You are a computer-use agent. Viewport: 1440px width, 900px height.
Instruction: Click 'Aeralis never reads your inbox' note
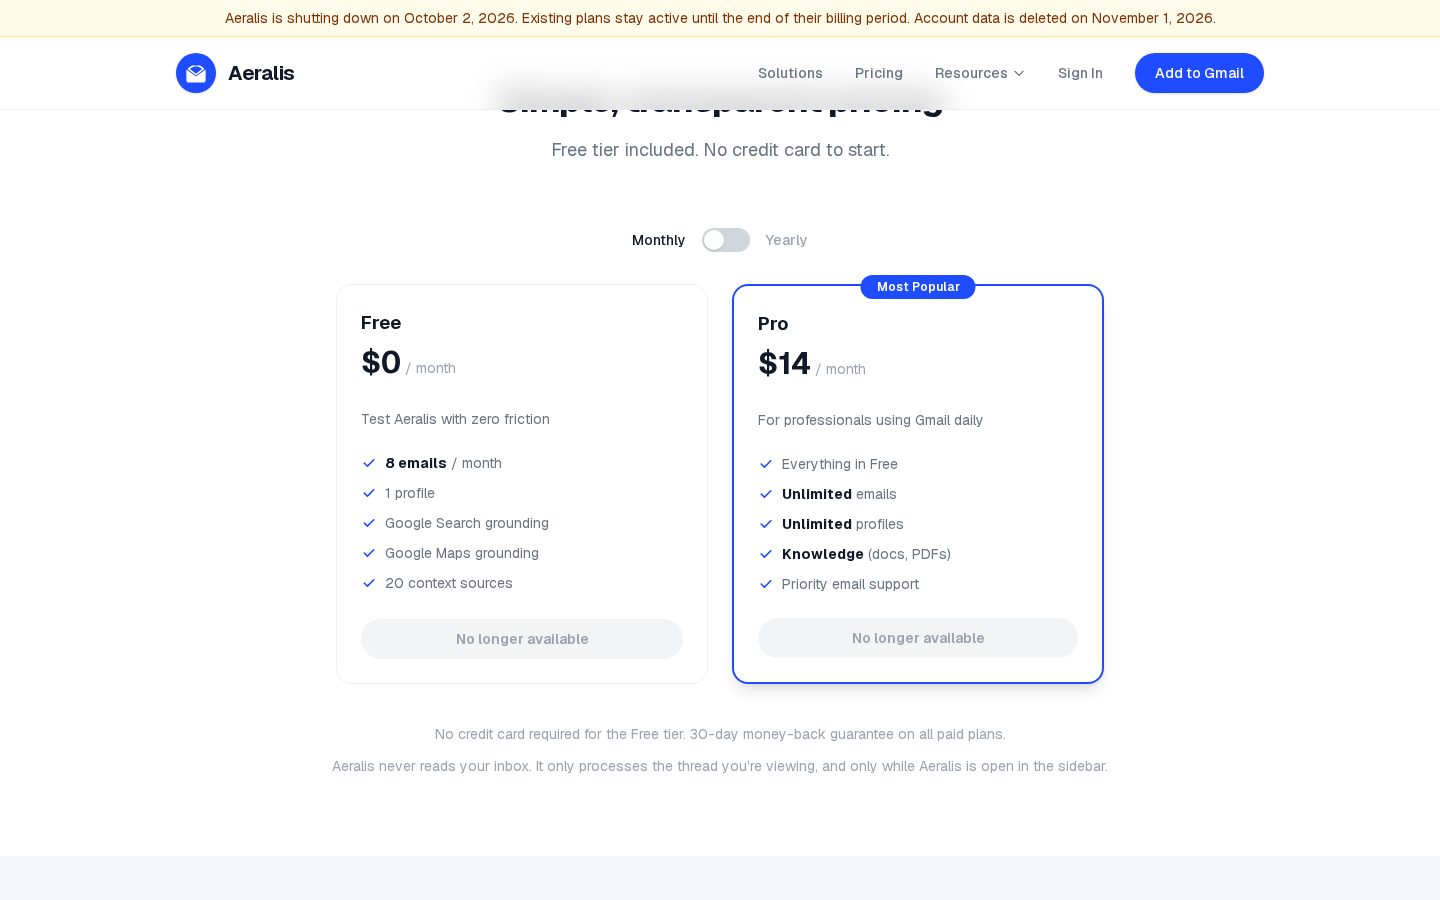click(720, 766)
